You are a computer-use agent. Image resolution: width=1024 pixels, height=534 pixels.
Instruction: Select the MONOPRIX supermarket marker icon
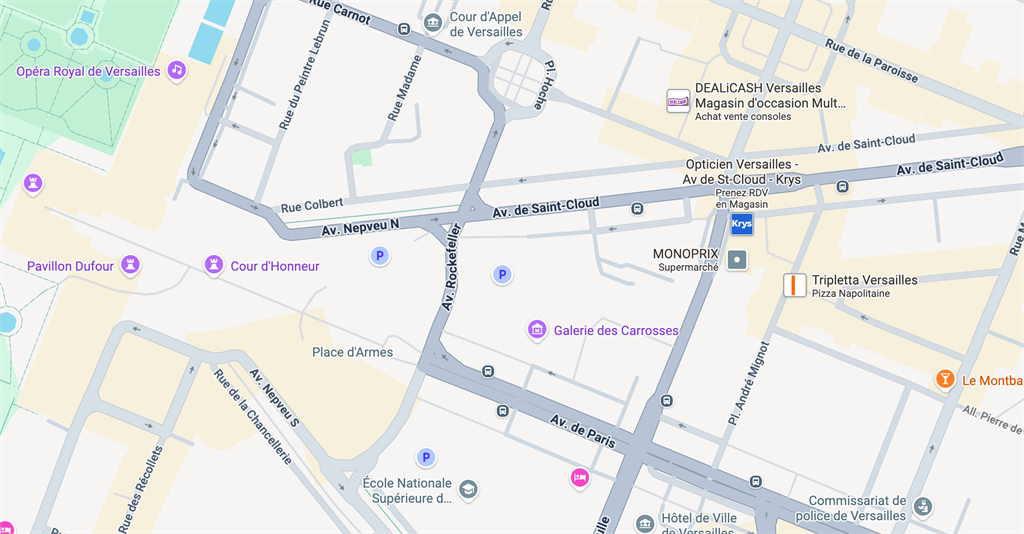click(737, 260)
